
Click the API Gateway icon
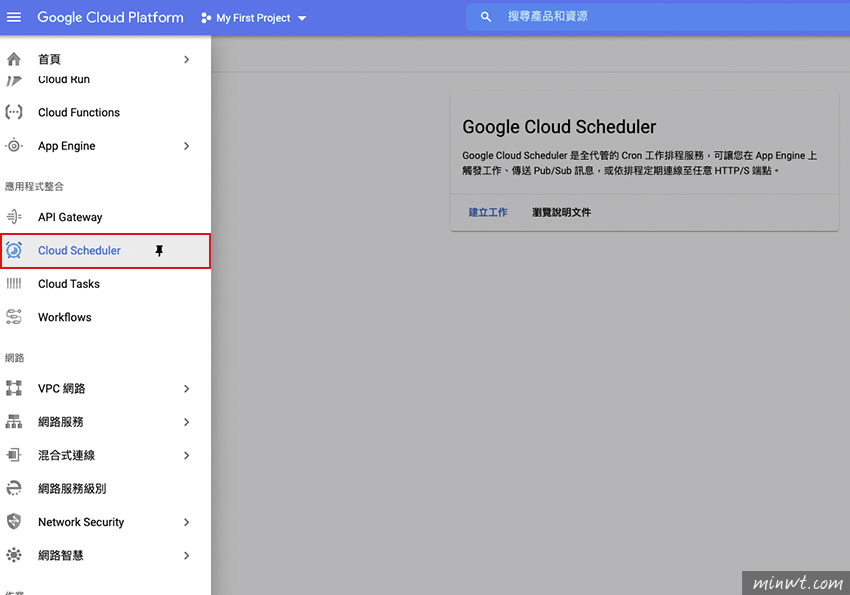pos(14,217)
